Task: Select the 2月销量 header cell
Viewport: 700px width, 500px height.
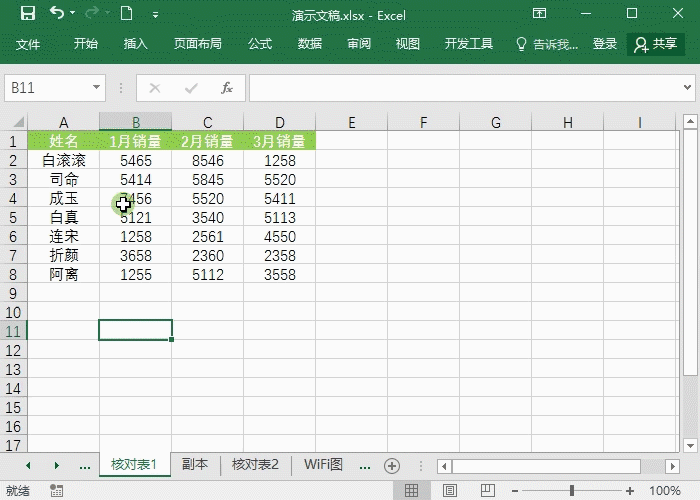Action: coord(208,141)
